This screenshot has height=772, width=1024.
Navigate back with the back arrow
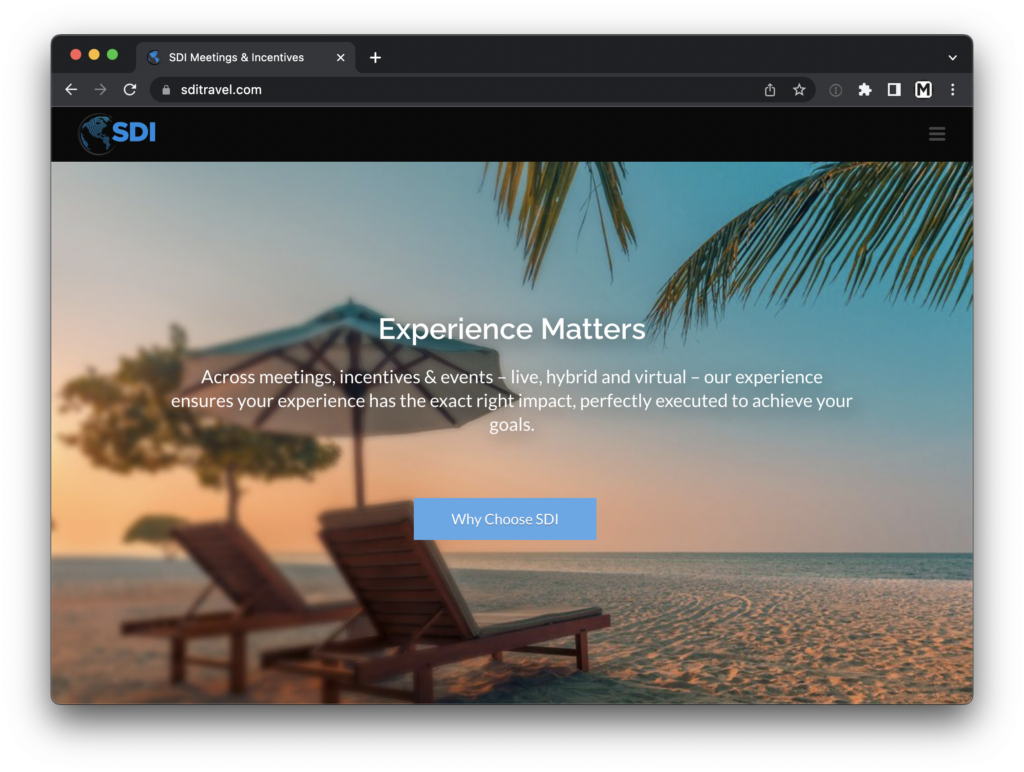point(70,89)
